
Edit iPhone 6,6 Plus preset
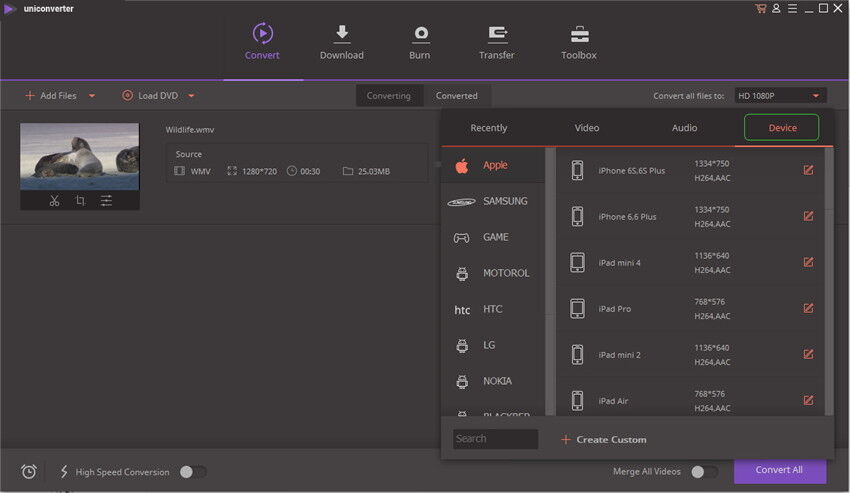point(808,216)
